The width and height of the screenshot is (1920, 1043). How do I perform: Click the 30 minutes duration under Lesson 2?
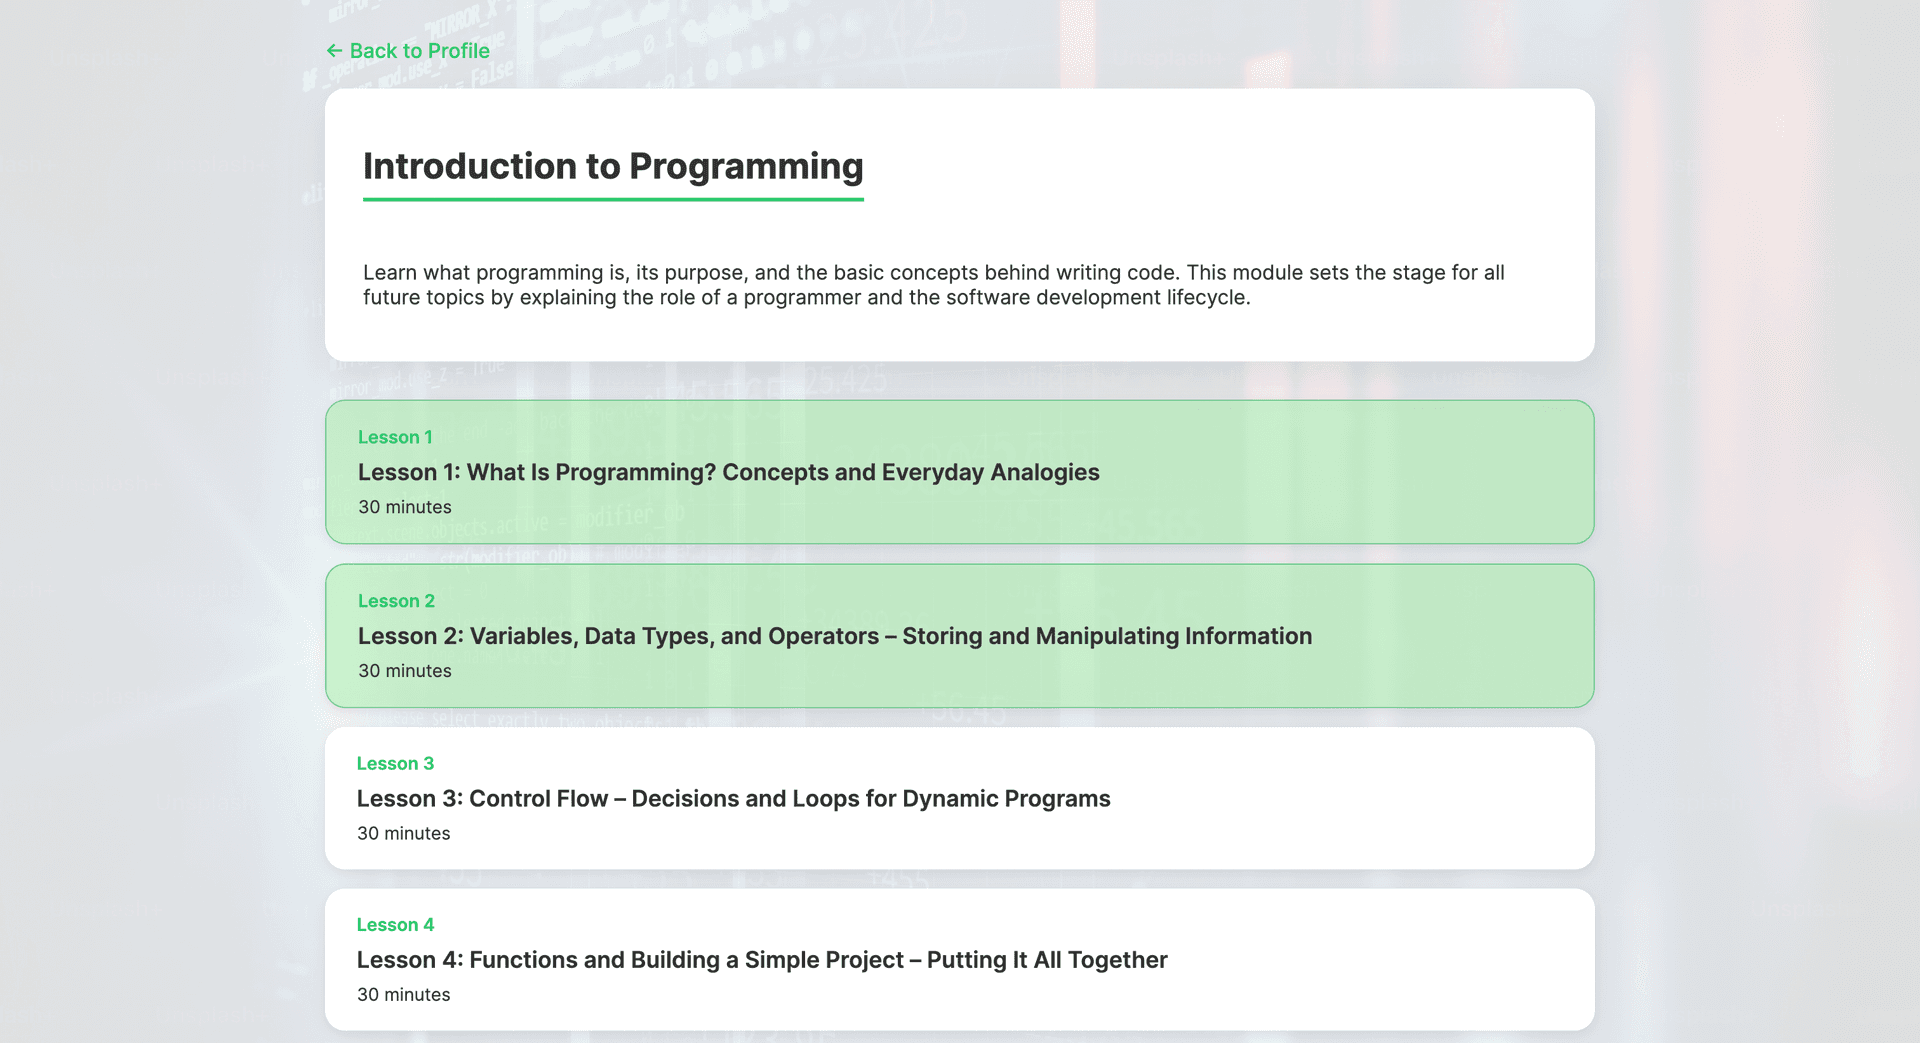point(404,671)
